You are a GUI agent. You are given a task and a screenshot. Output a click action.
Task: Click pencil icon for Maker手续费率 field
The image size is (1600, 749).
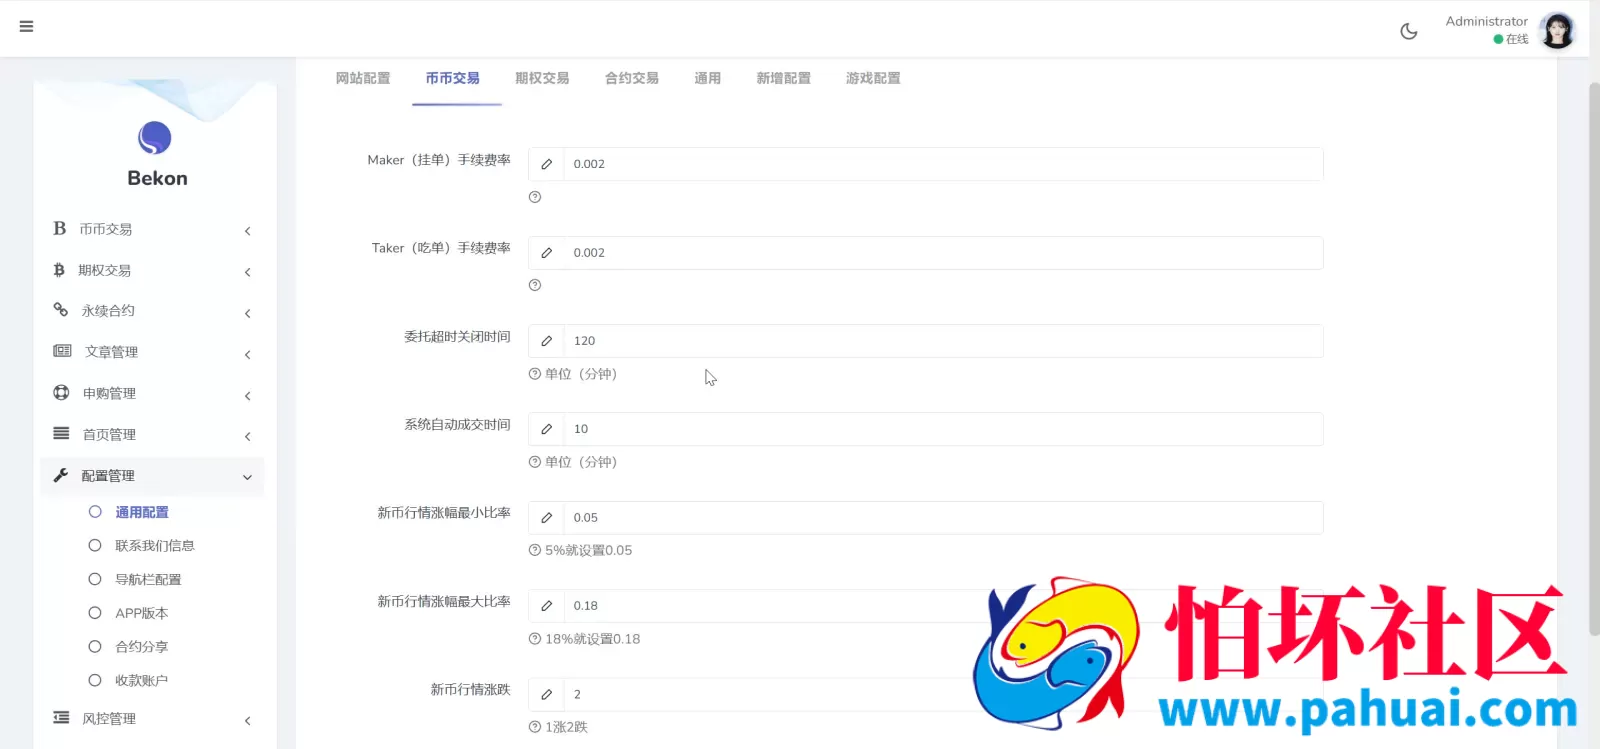tap(546, 164)
